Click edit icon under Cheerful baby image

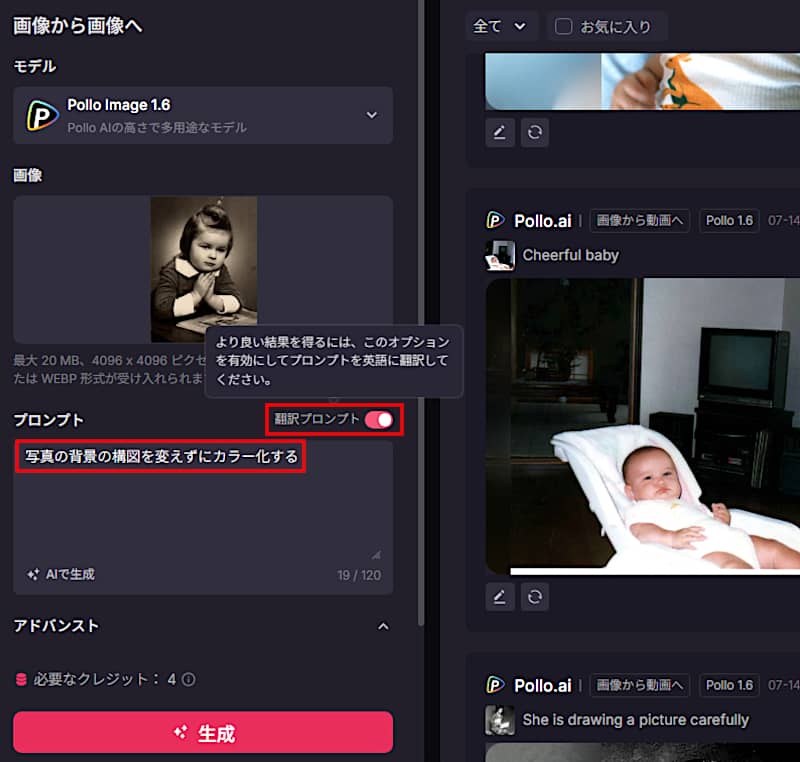tap(500, 597)
